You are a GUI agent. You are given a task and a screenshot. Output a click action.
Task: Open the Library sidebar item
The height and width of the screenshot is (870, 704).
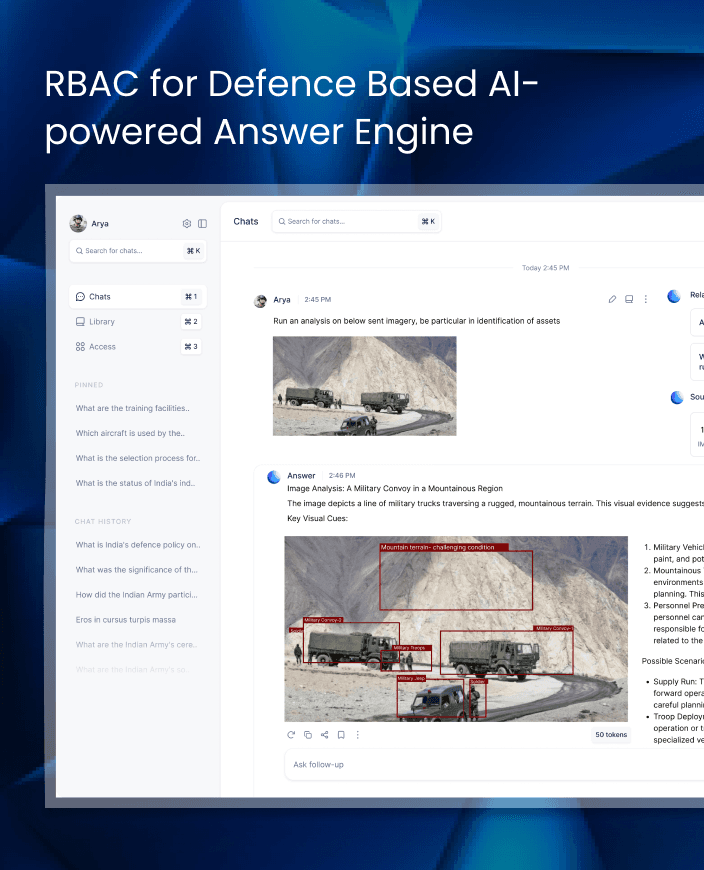click(x=138, y=322)
